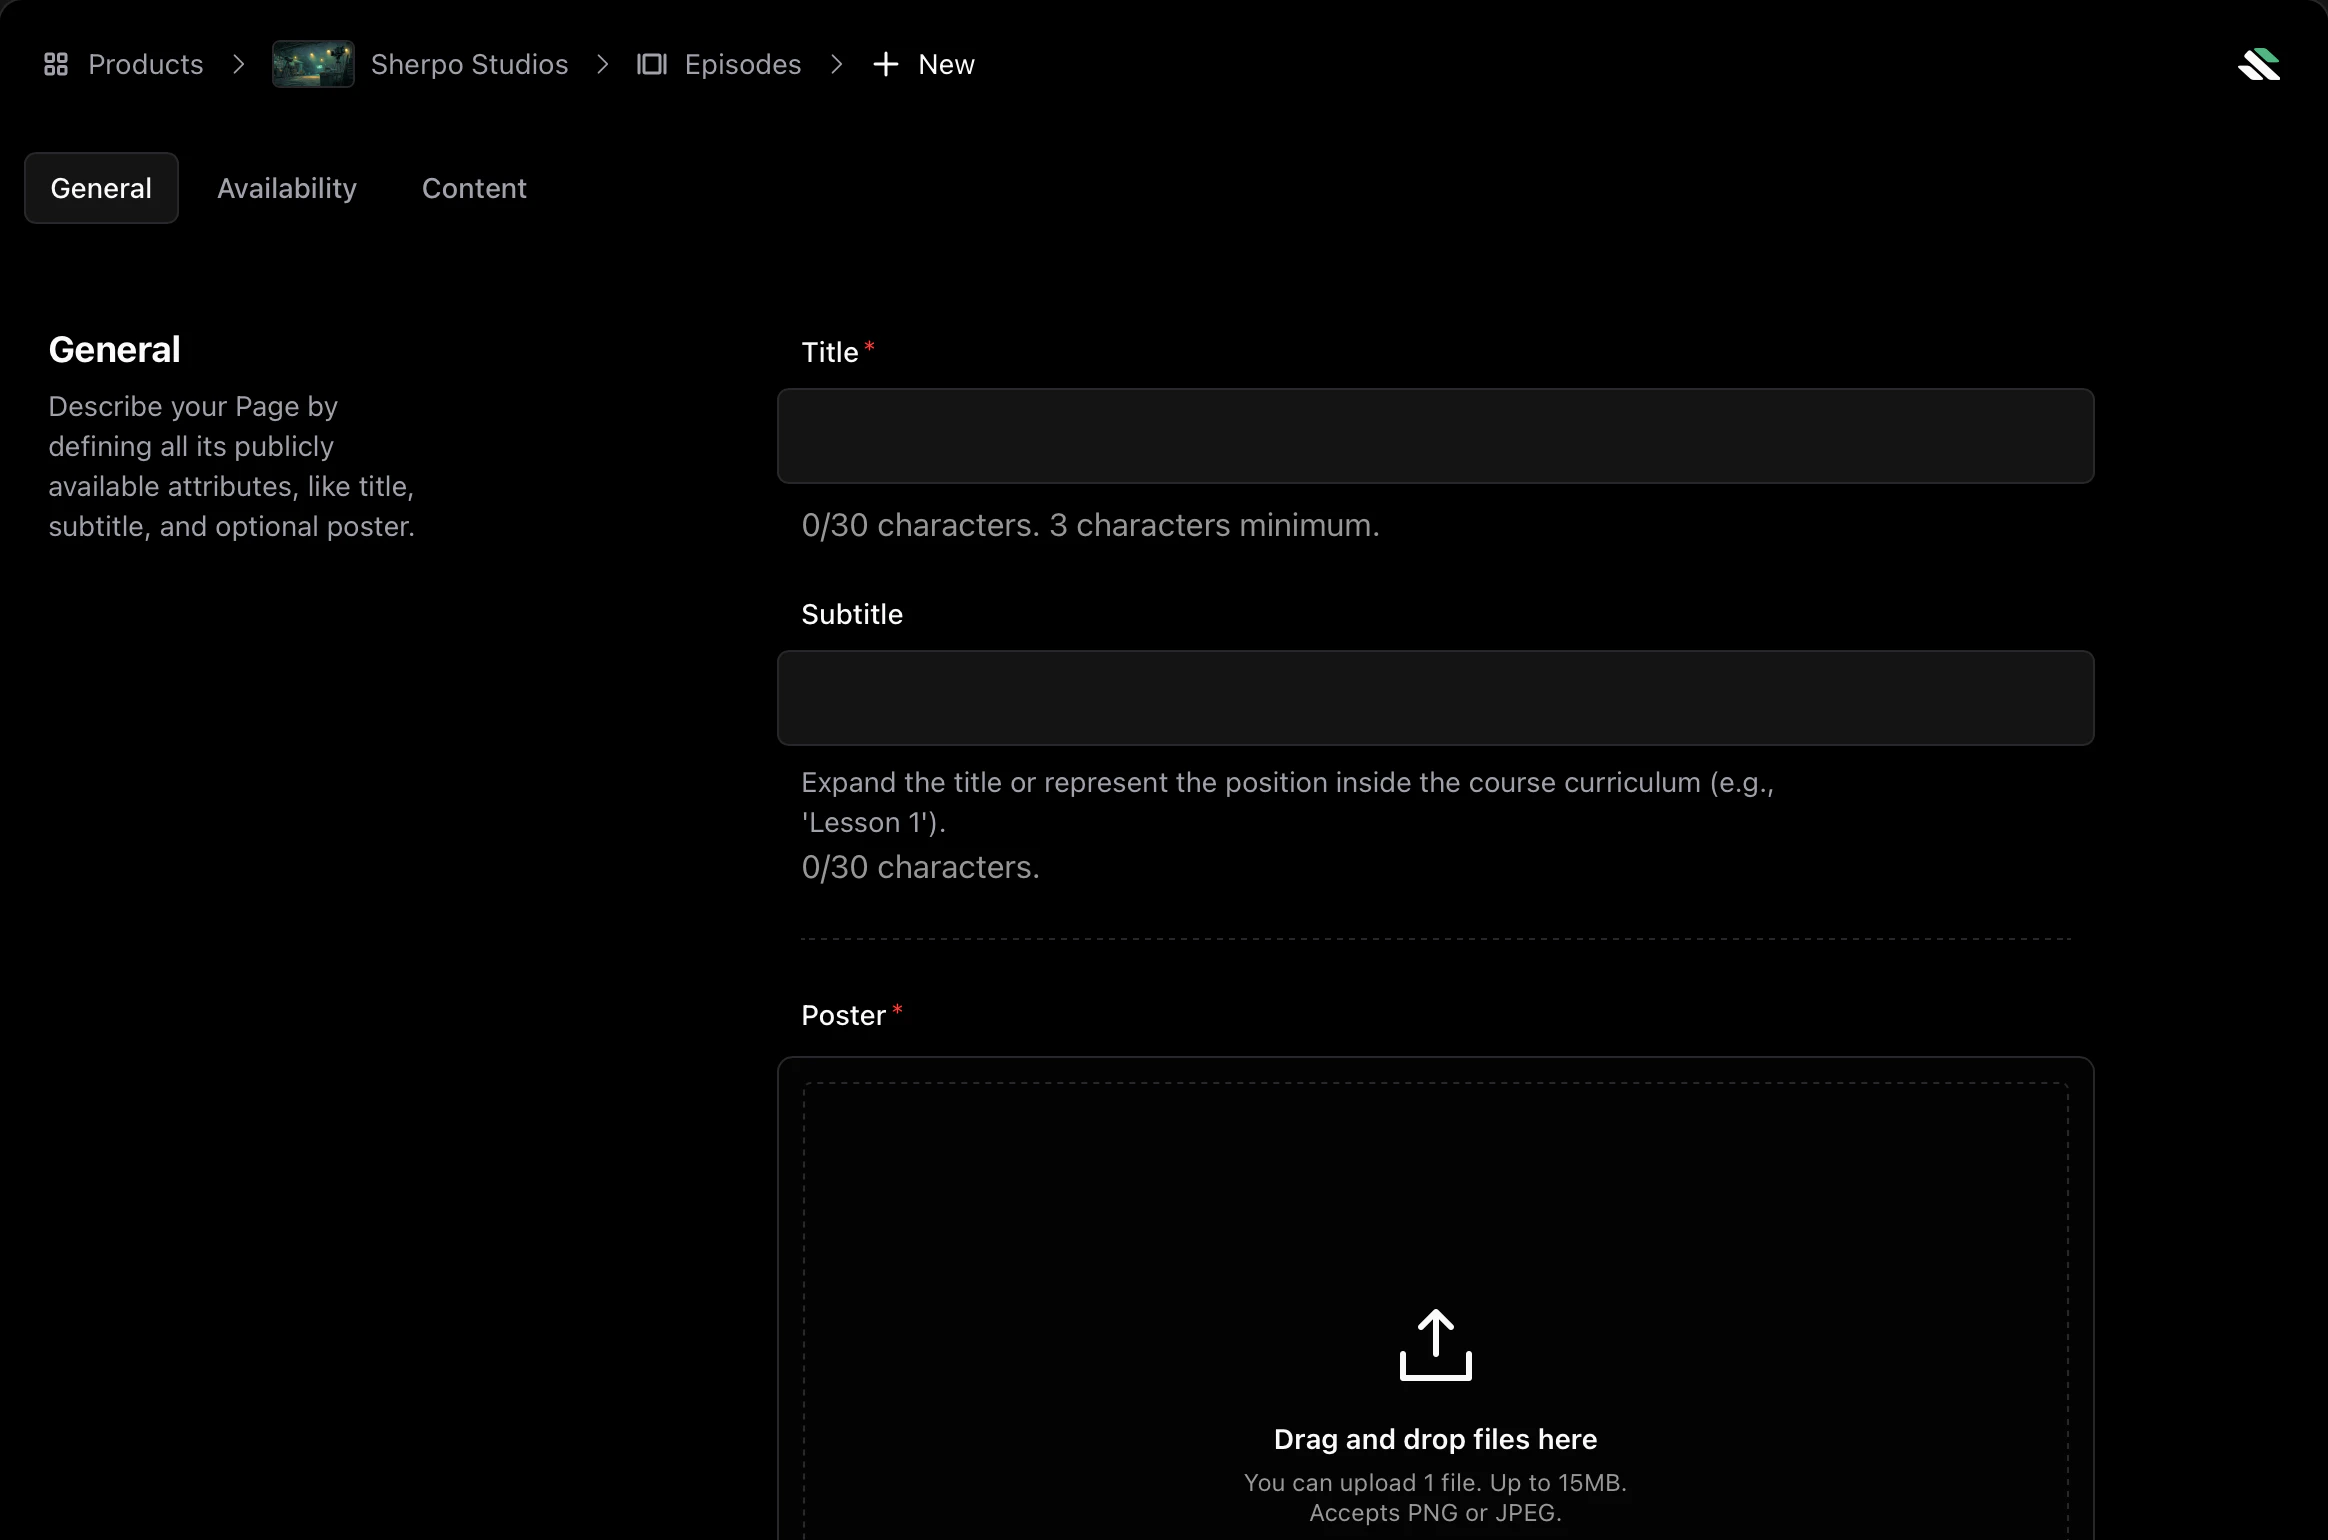
Task: Open the Content tab
Action: pyautogui.click(x=474, y=188)
